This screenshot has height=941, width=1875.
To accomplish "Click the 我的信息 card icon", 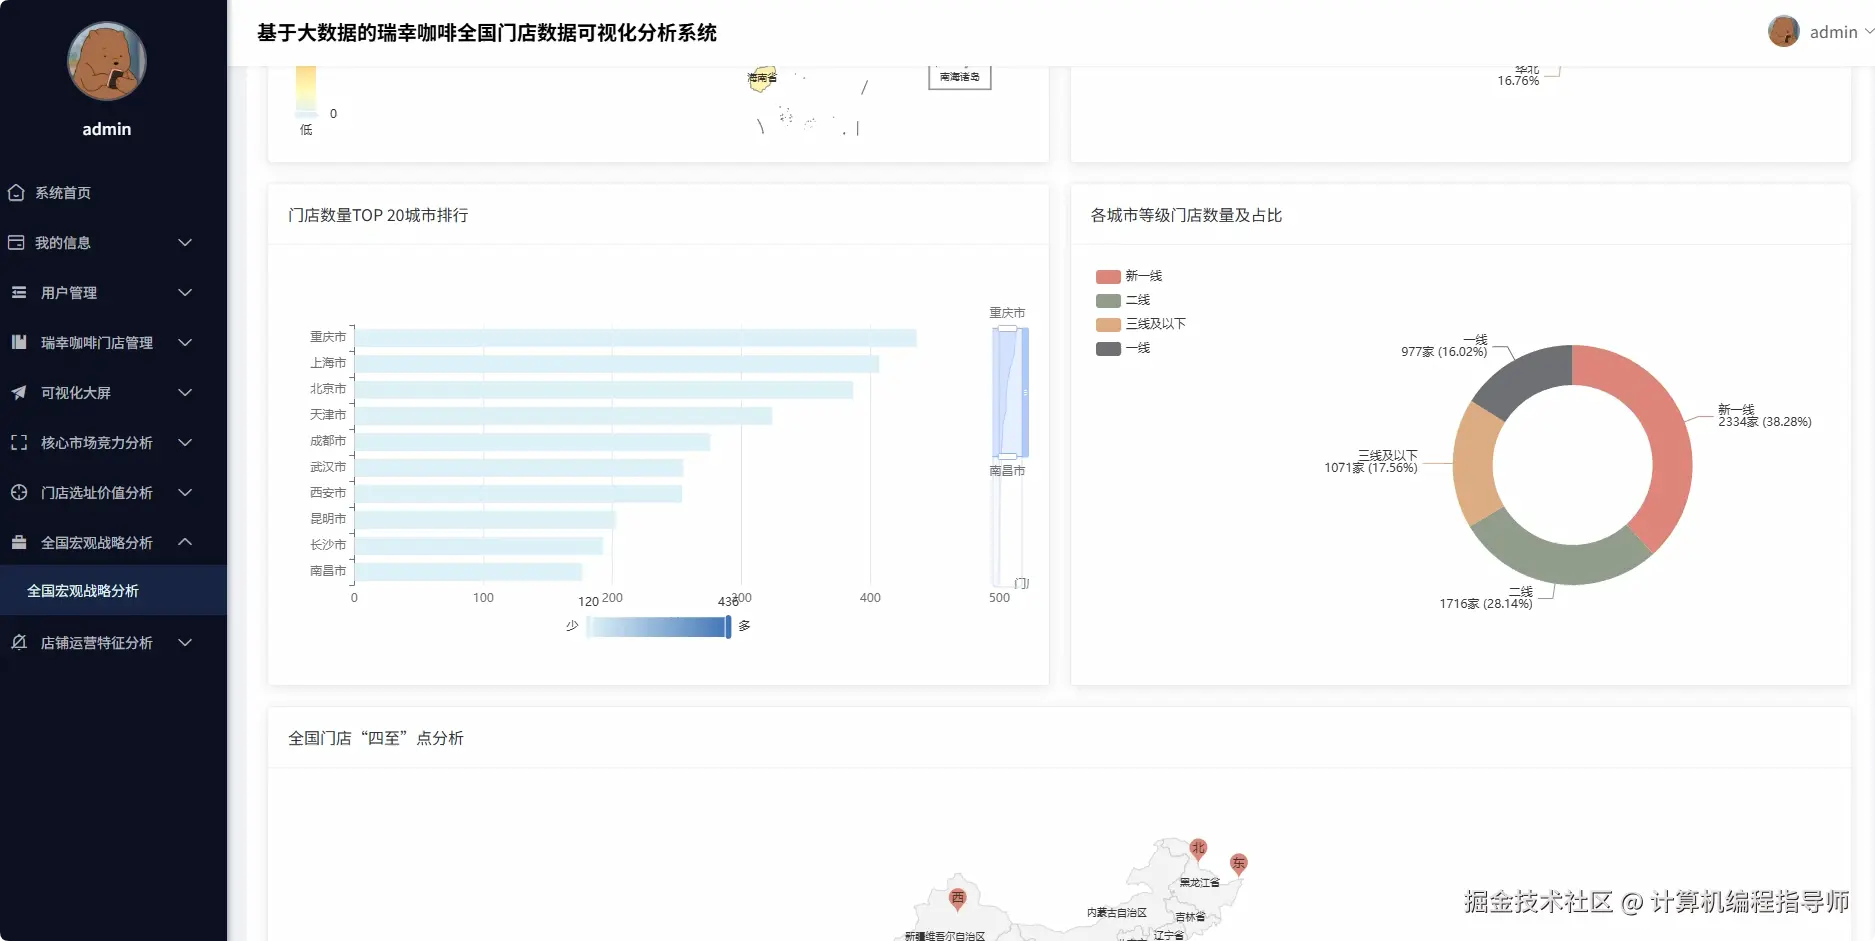I will (x=16, y=242).
